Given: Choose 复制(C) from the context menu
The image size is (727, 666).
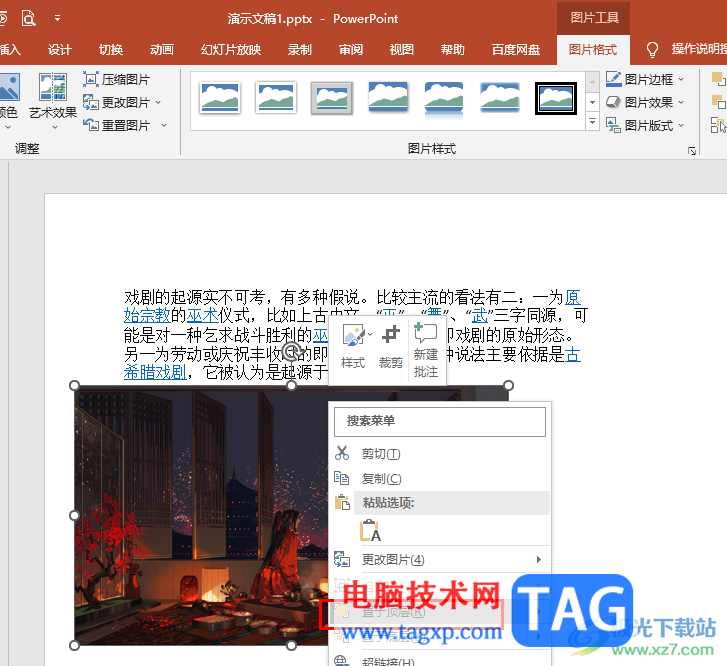Looking at the screenshot, I should [440, 479].
